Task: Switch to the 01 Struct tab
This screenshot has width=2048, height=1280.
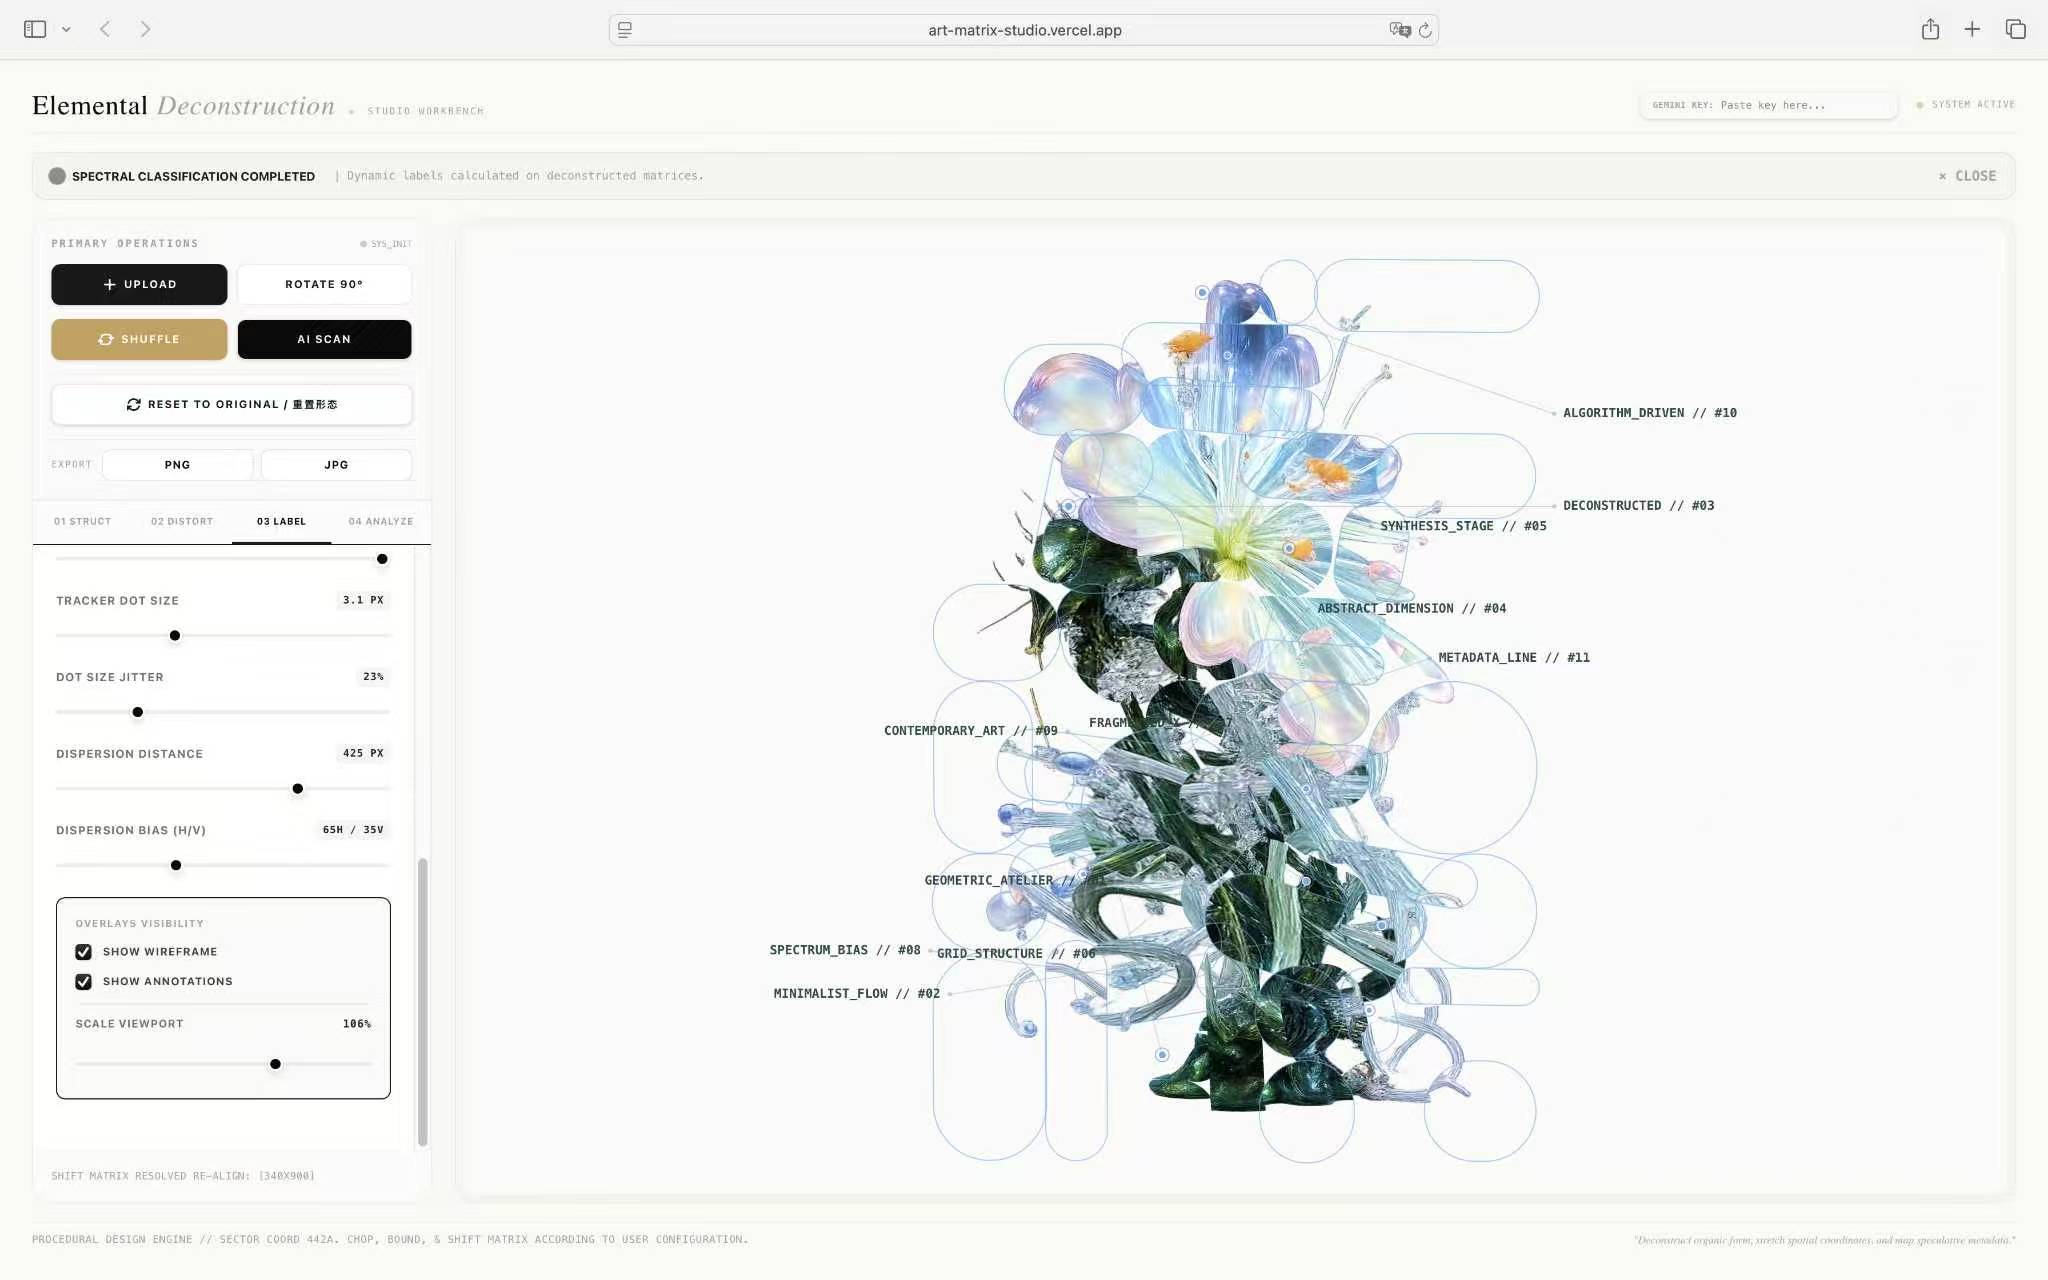Action: click(x=83, y=522)
